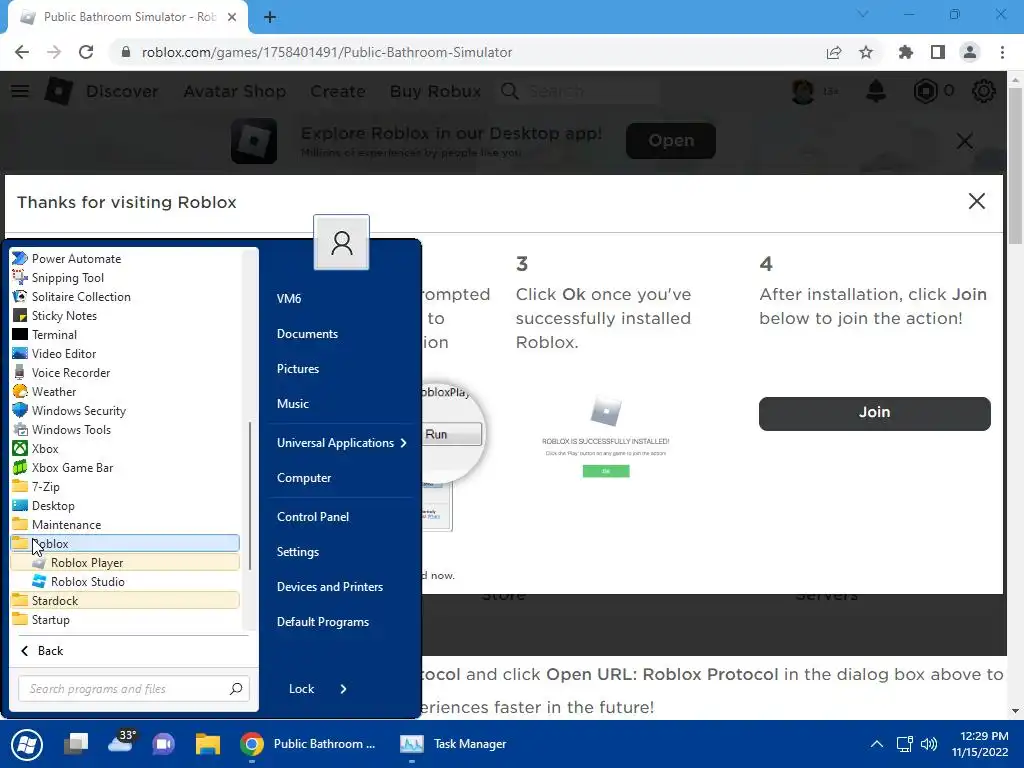Open Voice Recorder
Screen dimensions: 1024x768
pos(125,372)
